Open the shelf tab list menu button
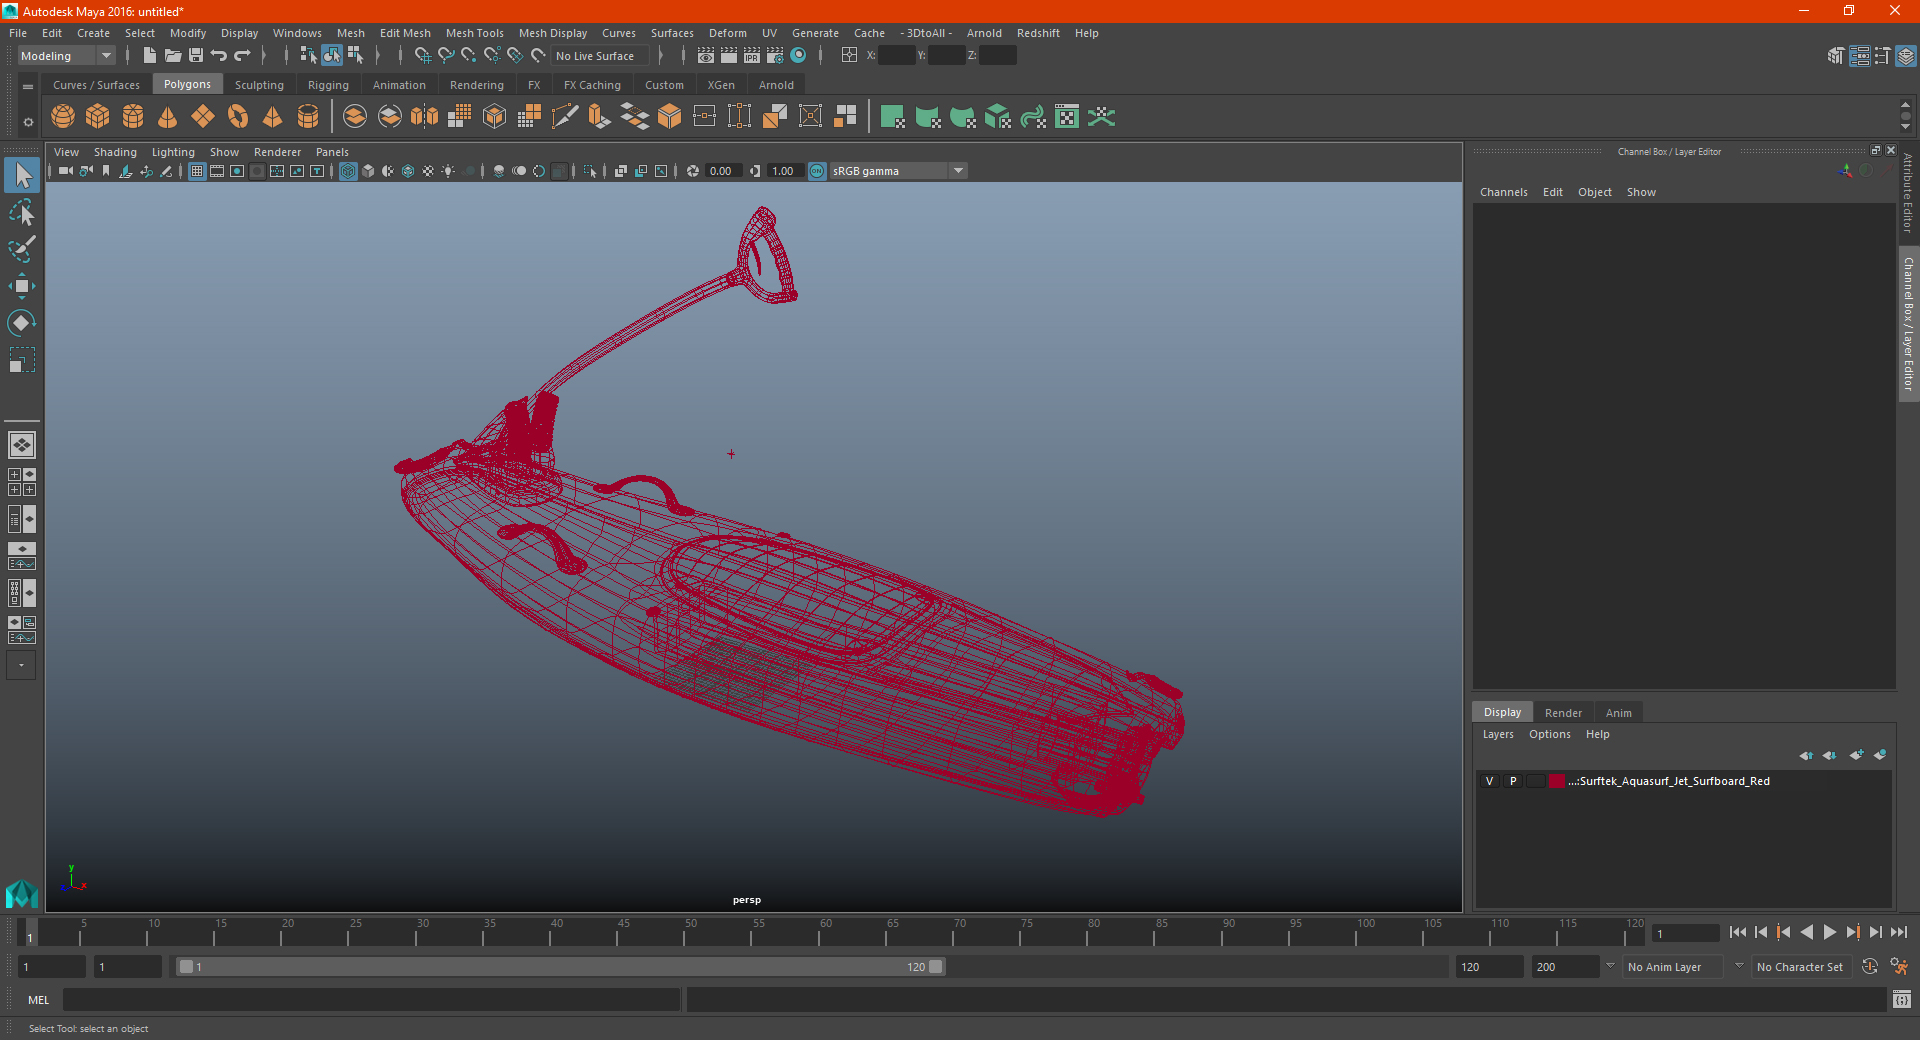Screen dimensions: 1920x1040 28,86
